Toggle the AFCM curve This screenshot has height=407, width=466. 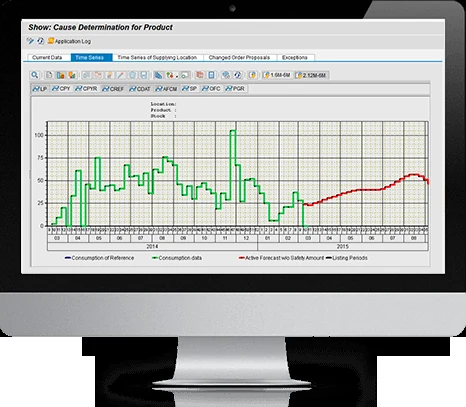coord(166,89)
